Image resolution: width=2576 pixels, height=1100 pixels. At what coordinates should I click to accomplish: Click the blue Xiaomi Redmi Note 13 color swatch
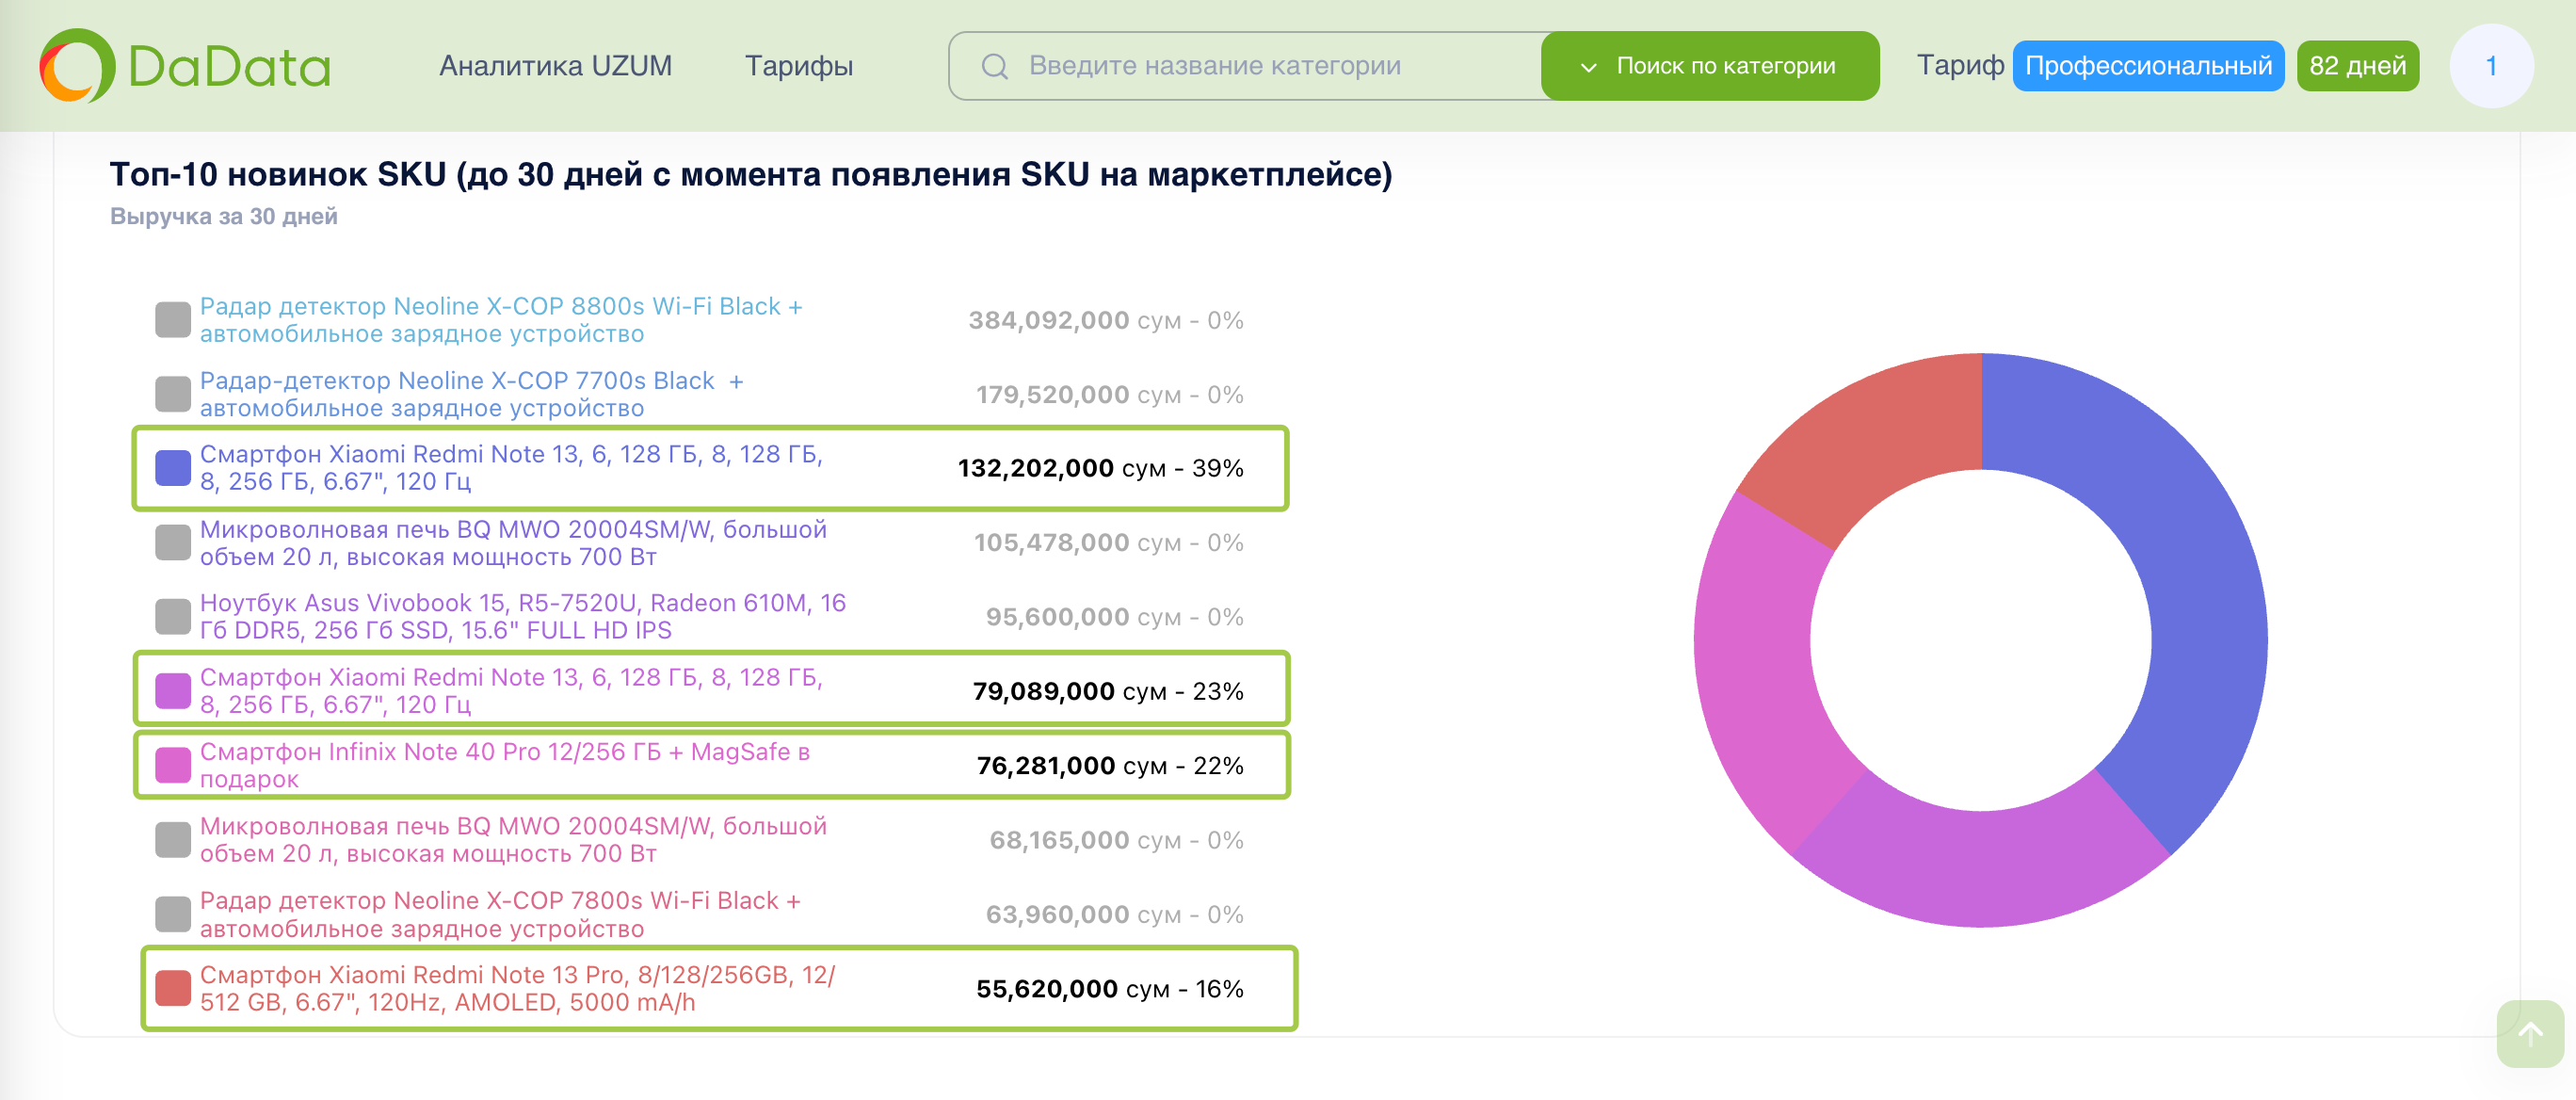(x=172, y=468)
